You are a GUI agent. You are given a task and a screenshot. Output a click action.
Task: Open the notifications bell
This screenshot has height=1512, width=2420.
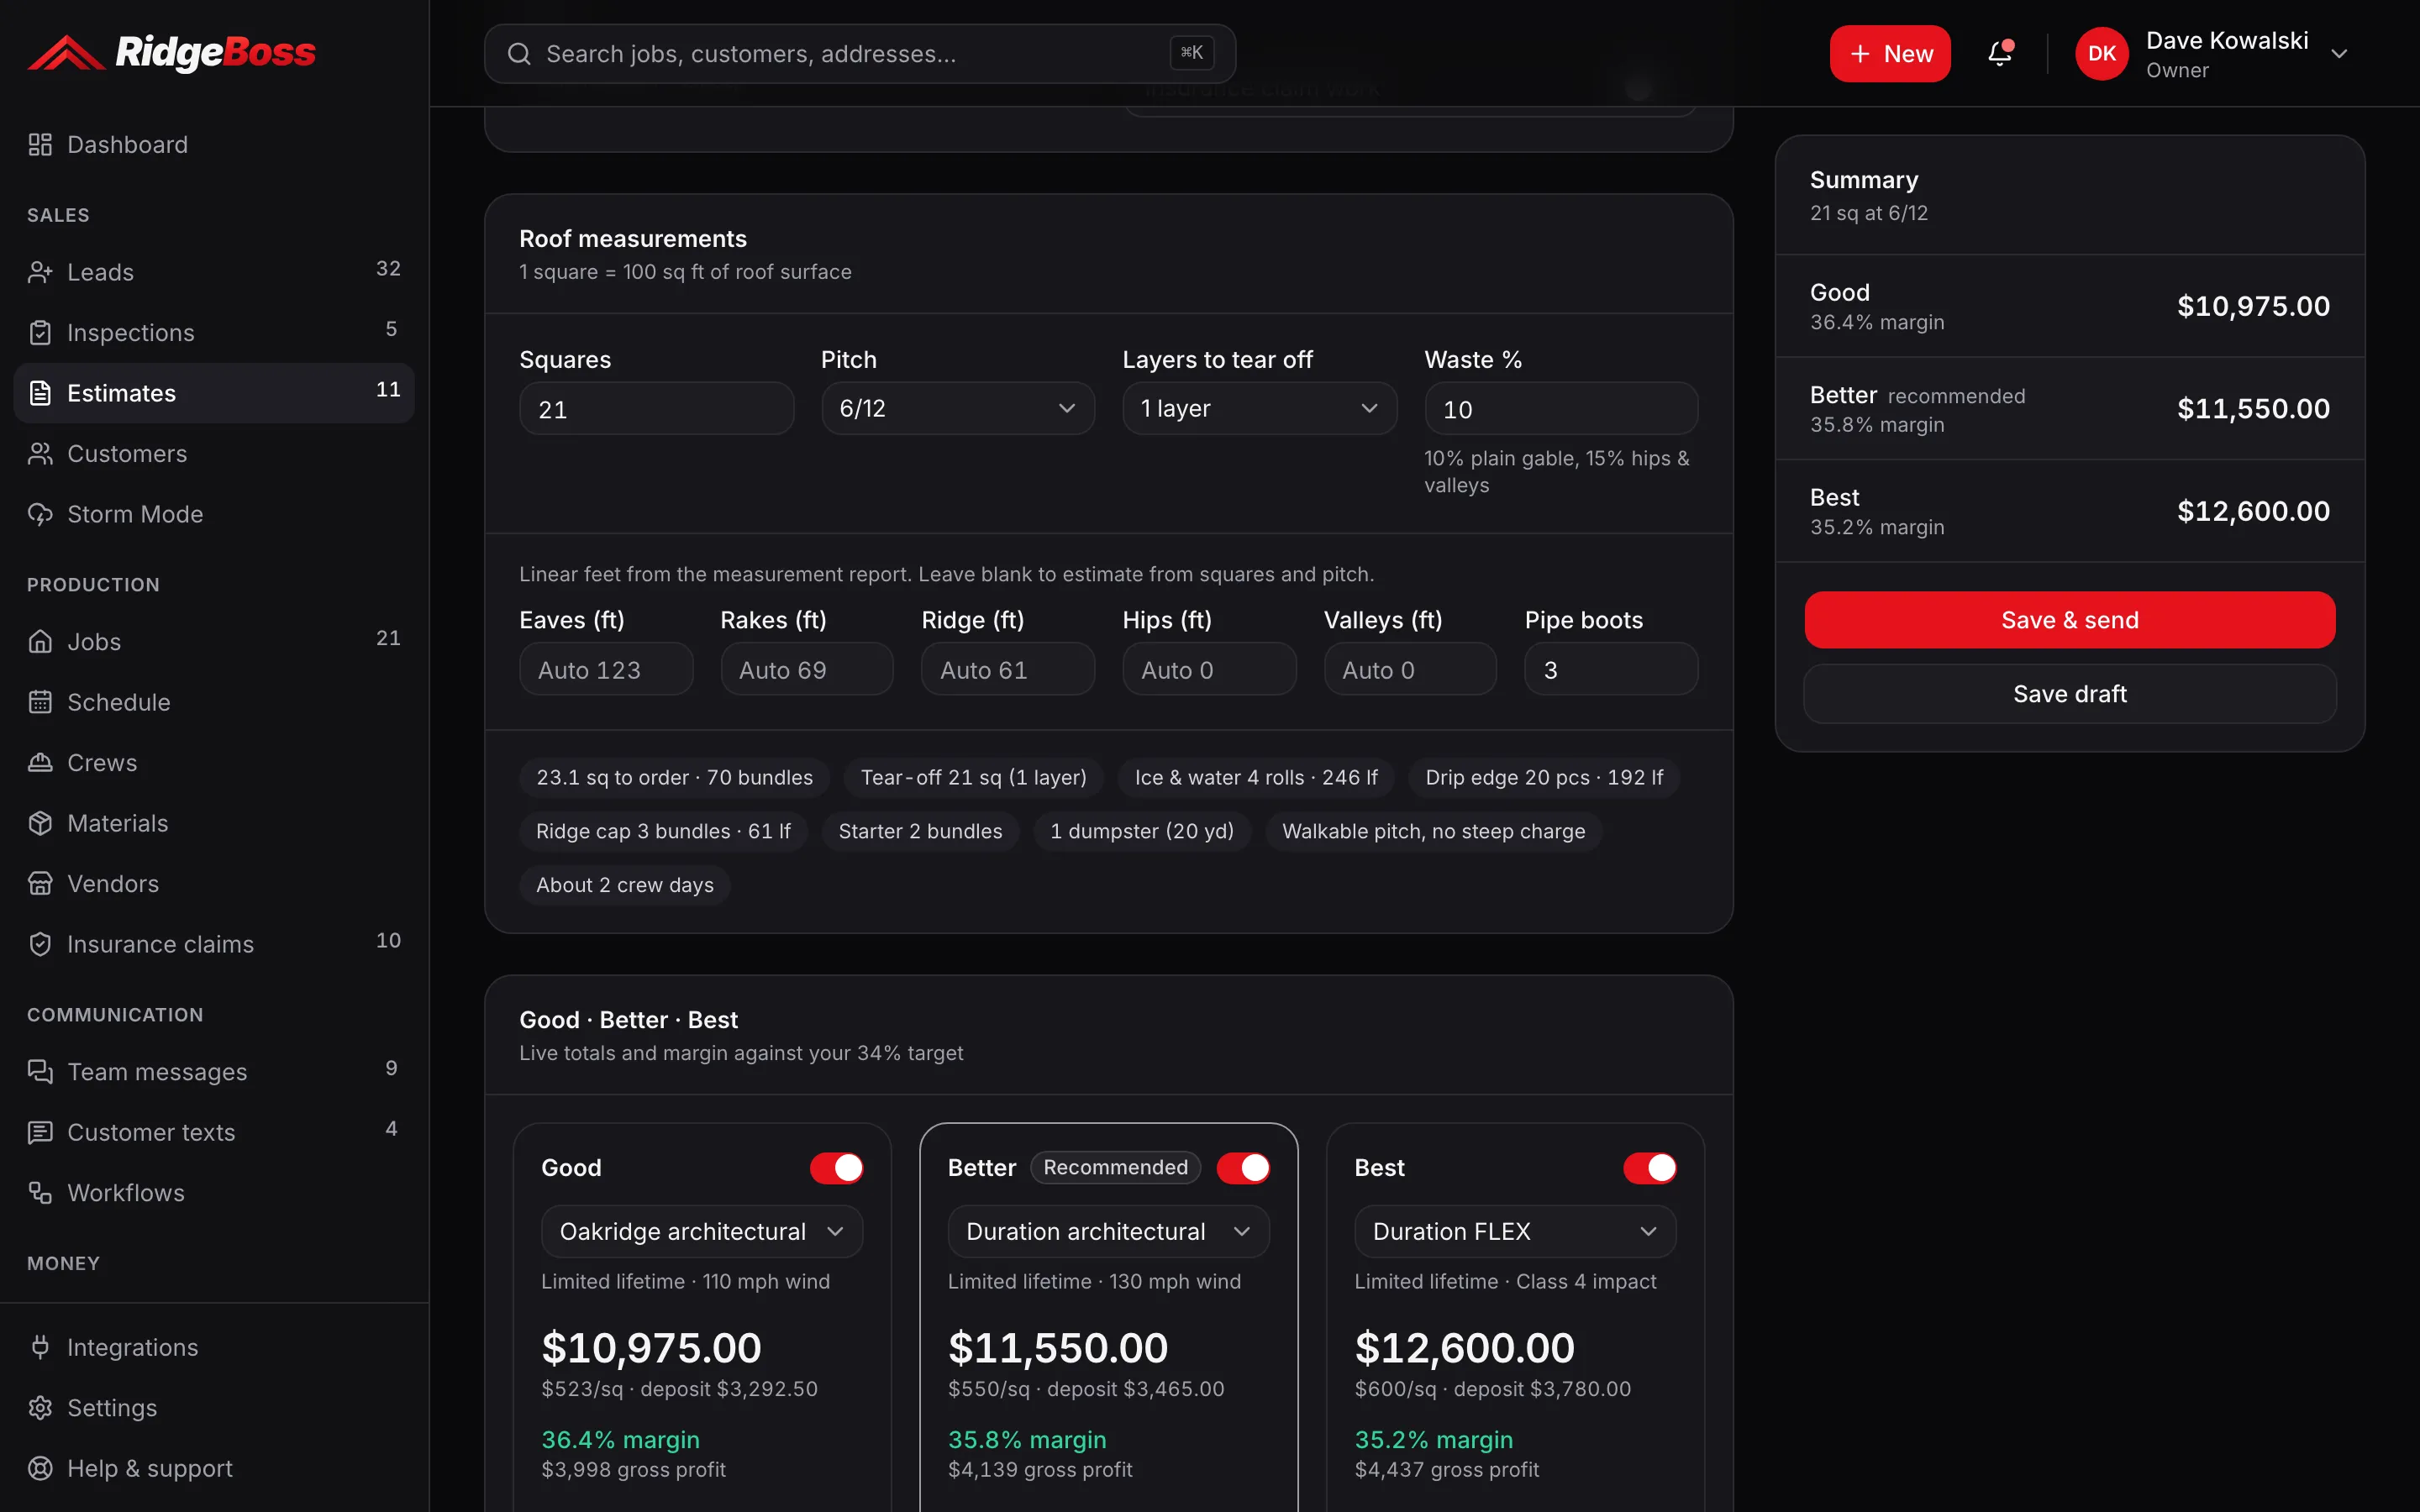tap(1999, 53)
